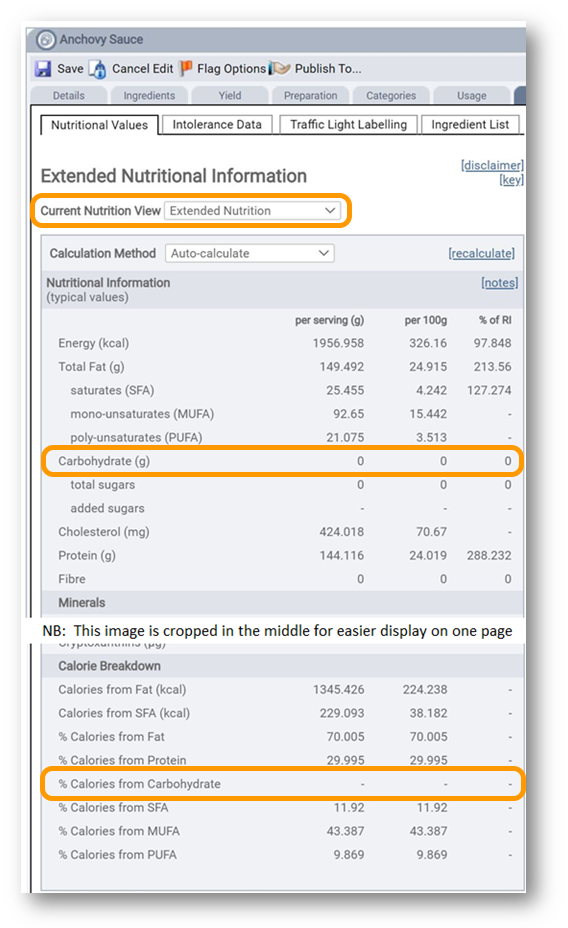Screen dimensions: 568x928
Task: Click the Calories from Fat value 1345.426
Action: tap(338, 689)
